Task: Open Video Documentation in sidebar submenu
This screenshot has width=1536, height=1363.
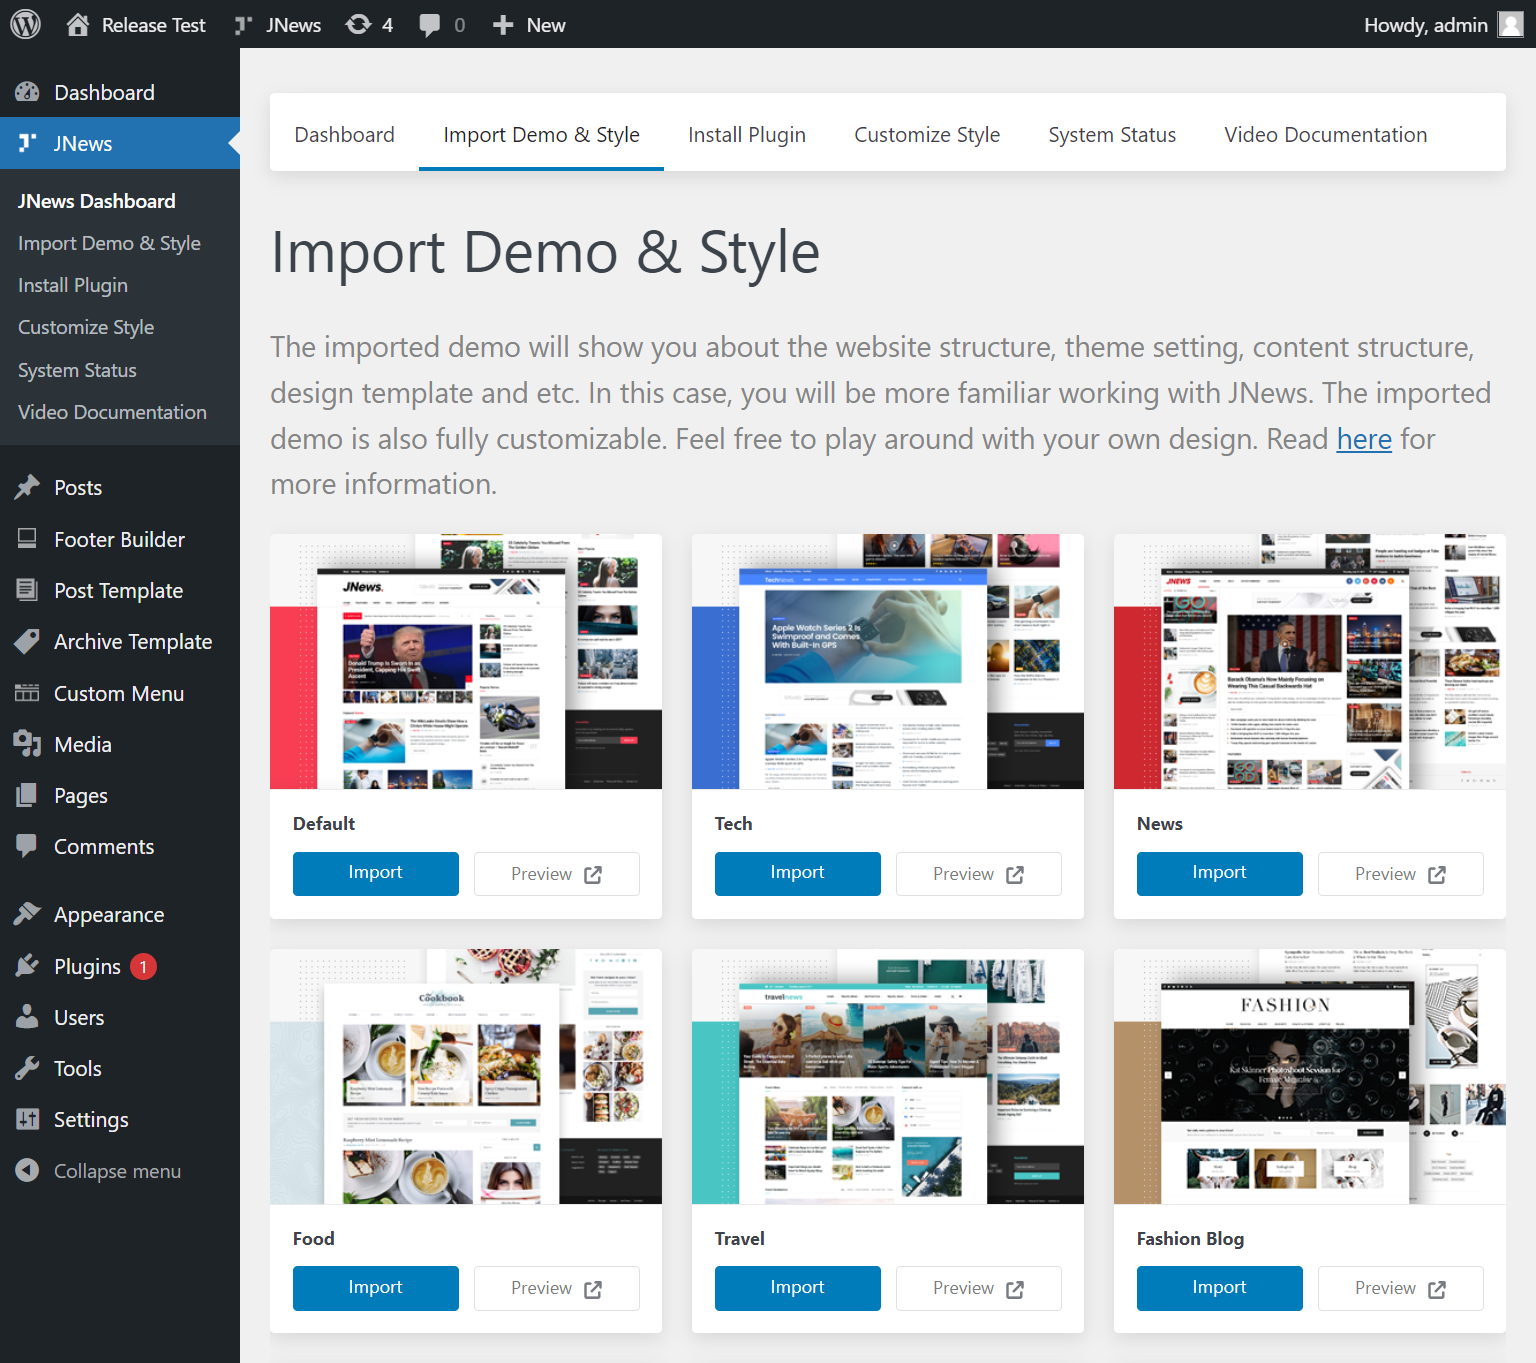Action: 112,412
